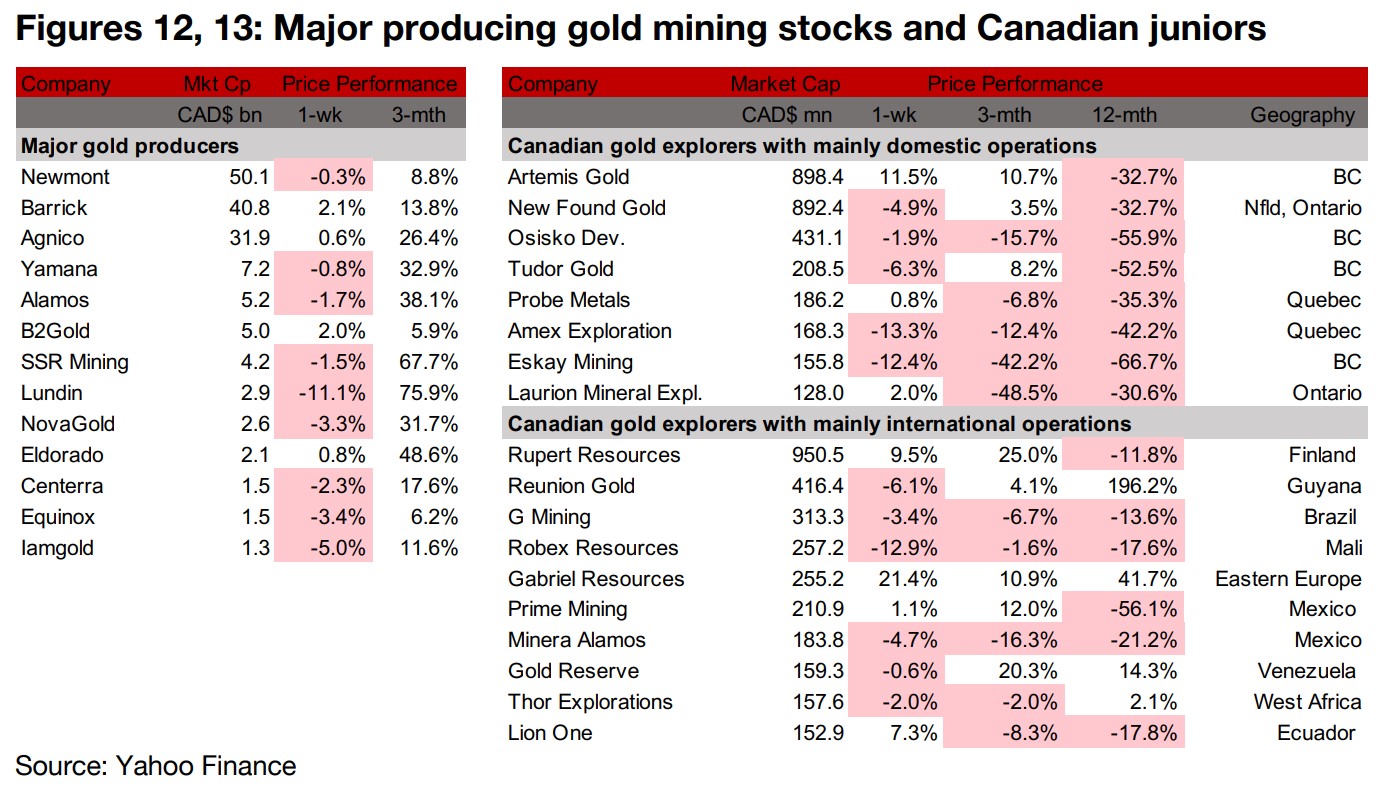The width and height of the screenshot is (1399, 793).
Task: Select Lion One's Ecuador geography cell
Action: [1318, 733]
